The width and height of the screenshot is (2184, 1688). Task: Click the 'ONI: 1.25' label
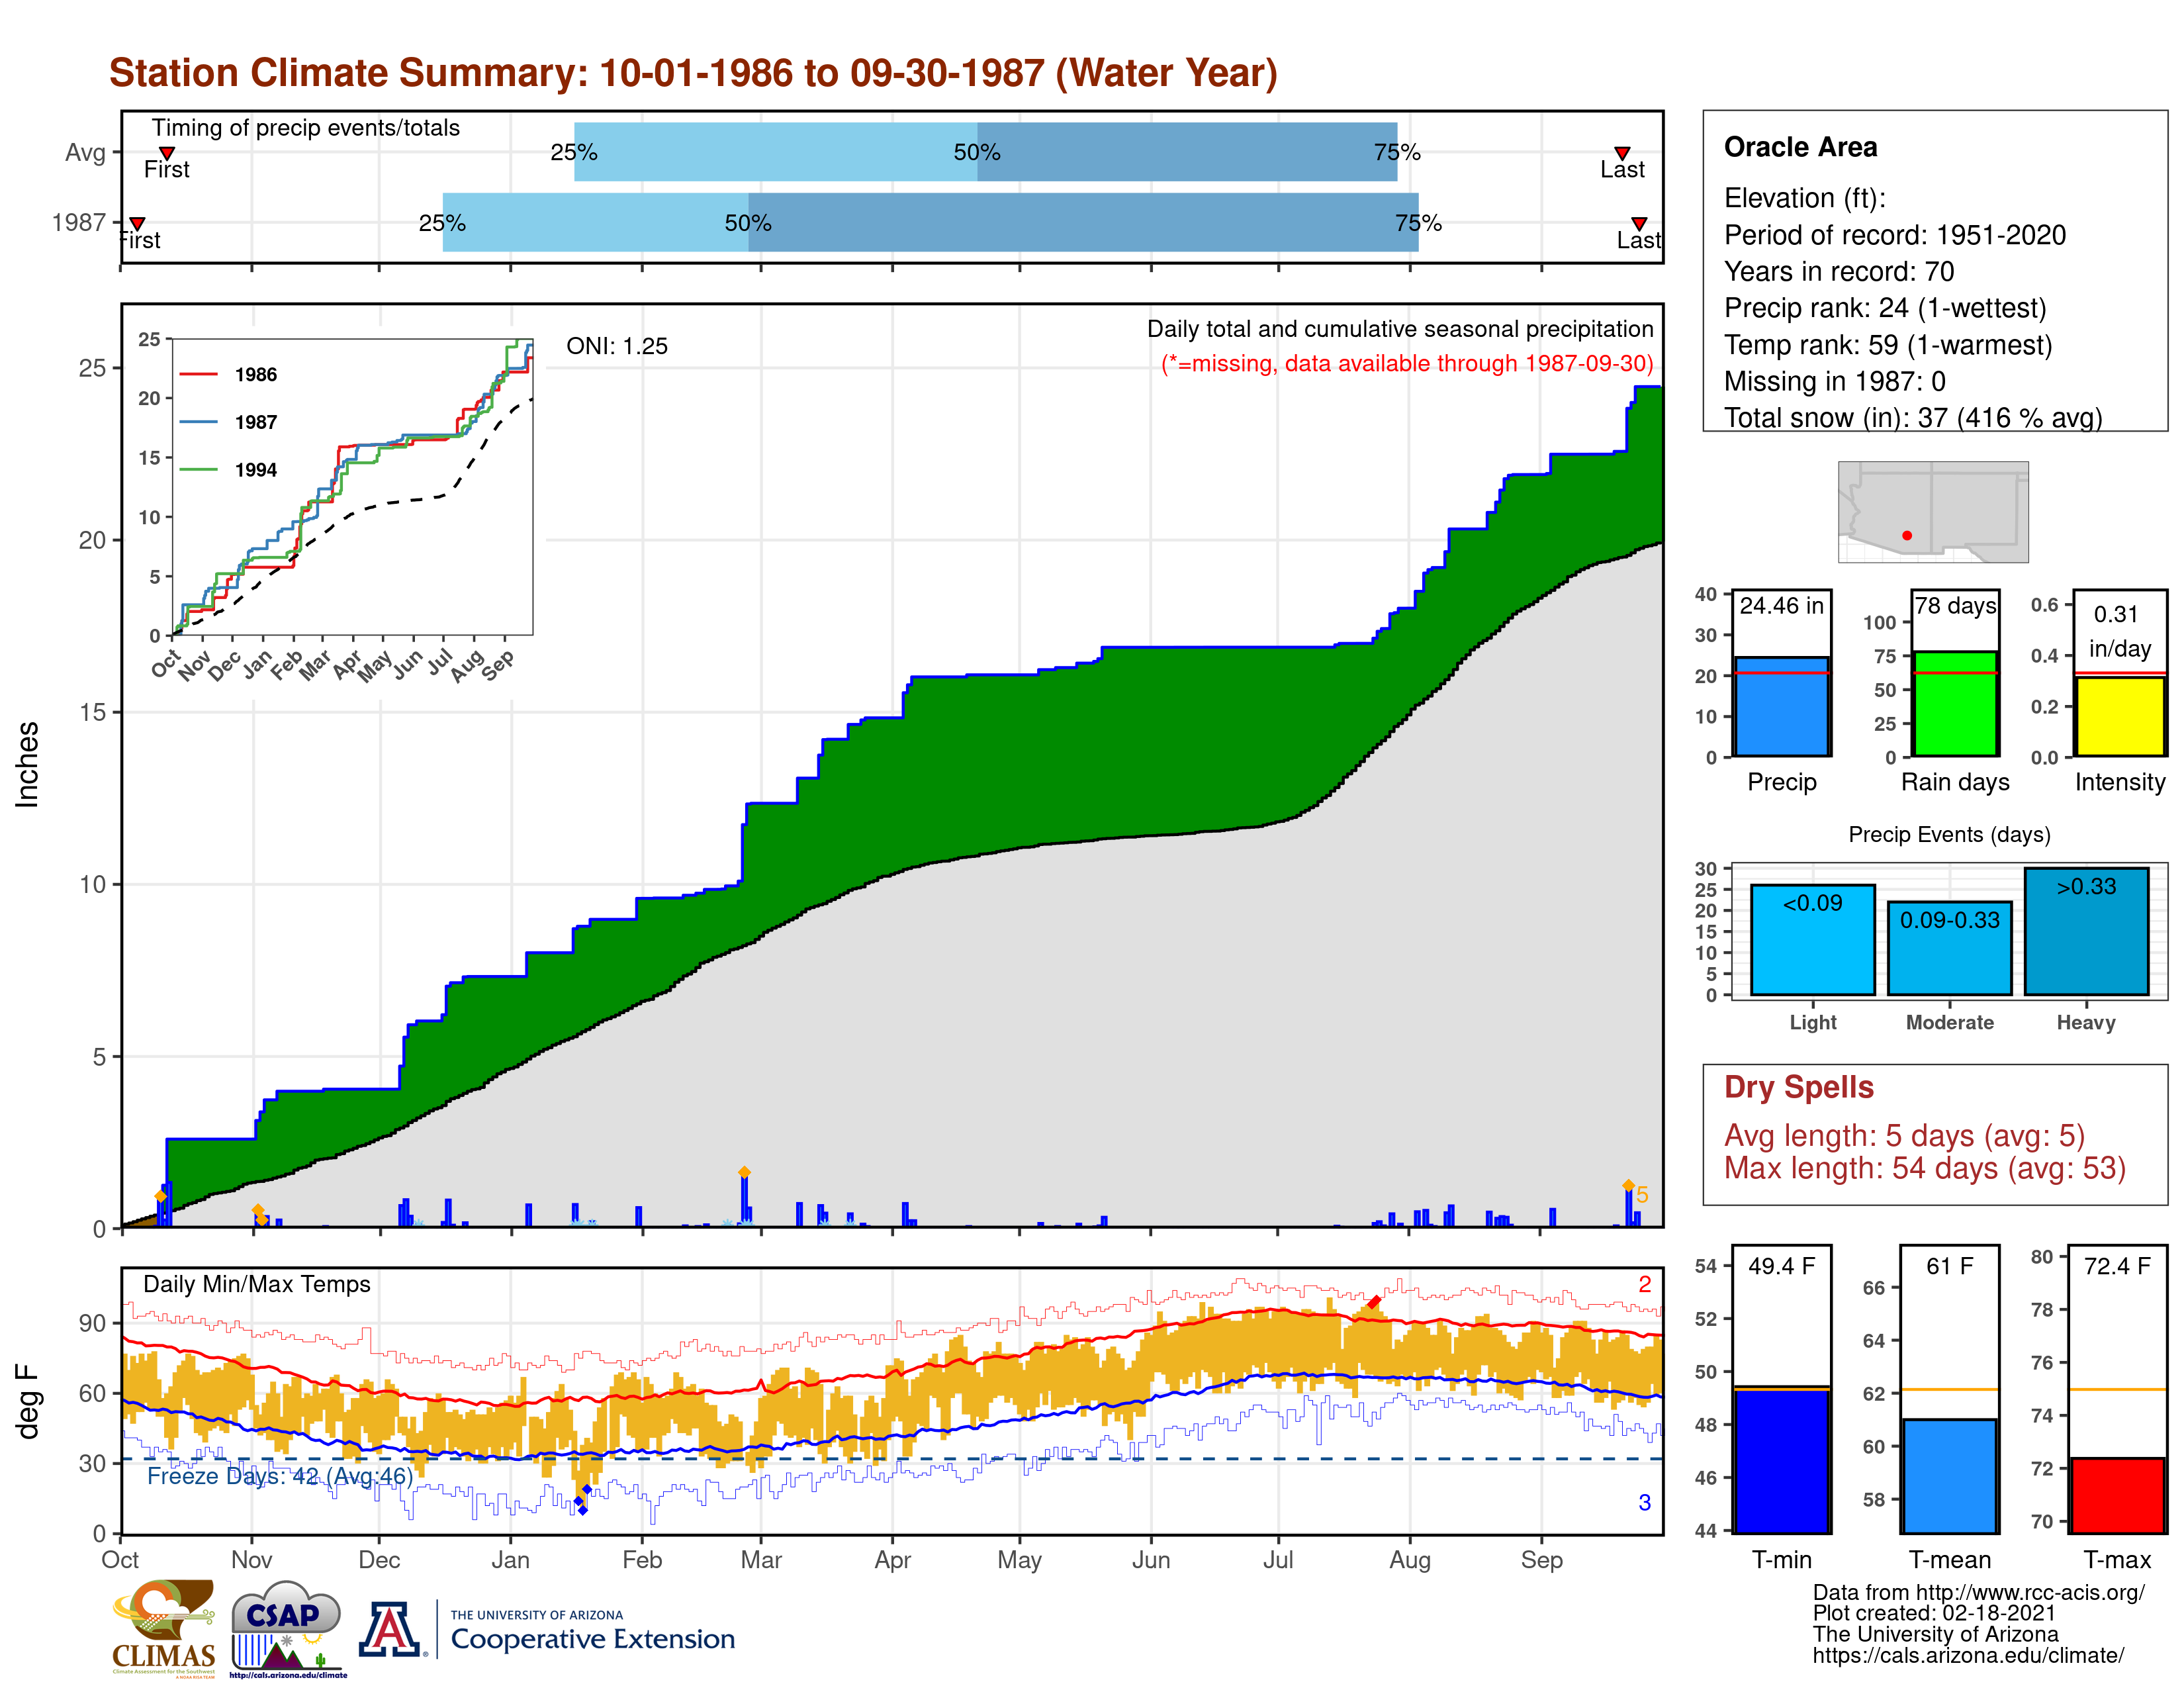click(617, 346)
